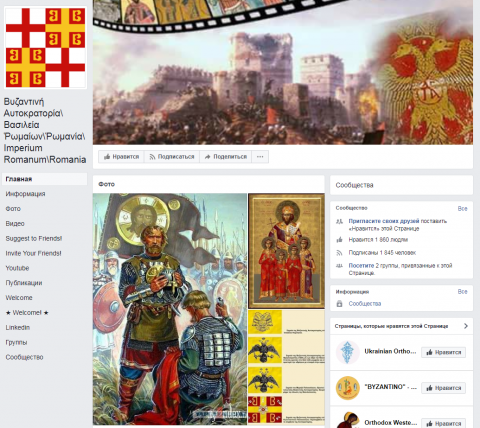Screen dimensions: 480x428
Task: Open the Информация sidebar item
Action: click(x=25, y=194)
